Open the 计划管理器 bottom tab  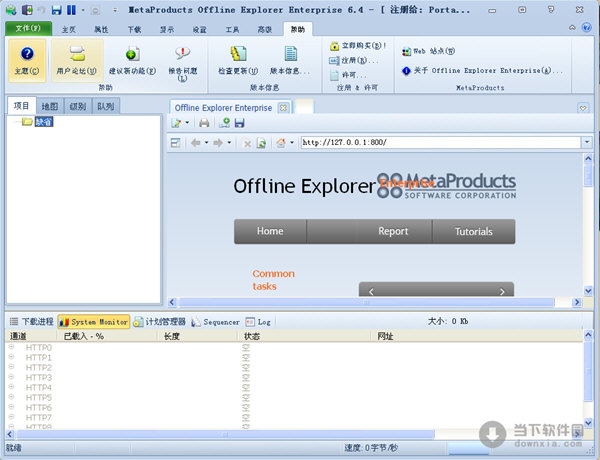160,321
